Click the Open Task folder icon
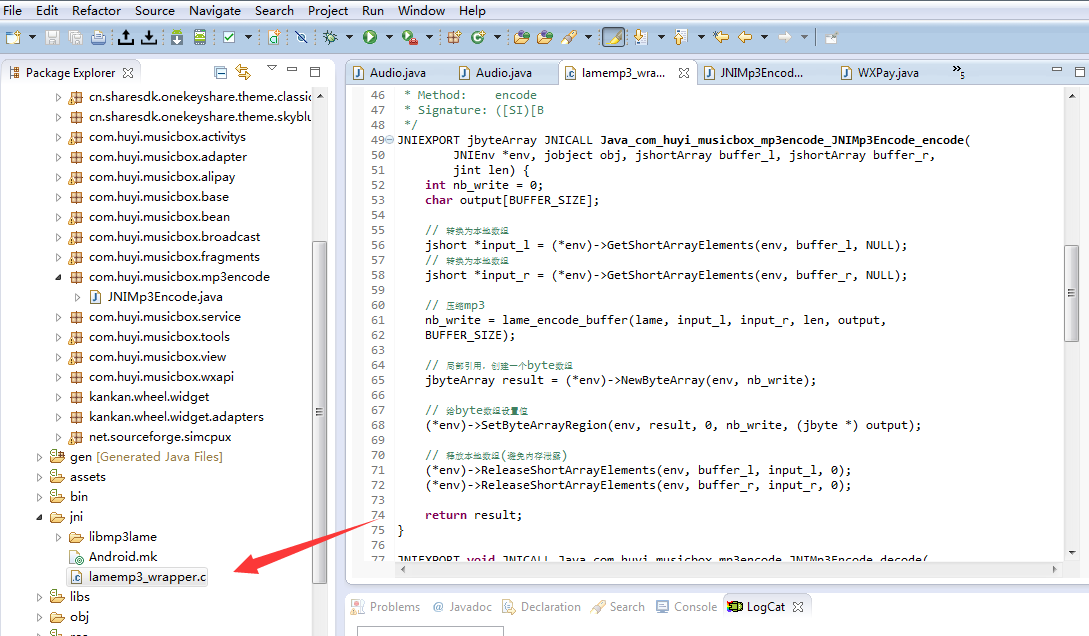The height and width of the screenshot is (636, 1089). [545, 37]
